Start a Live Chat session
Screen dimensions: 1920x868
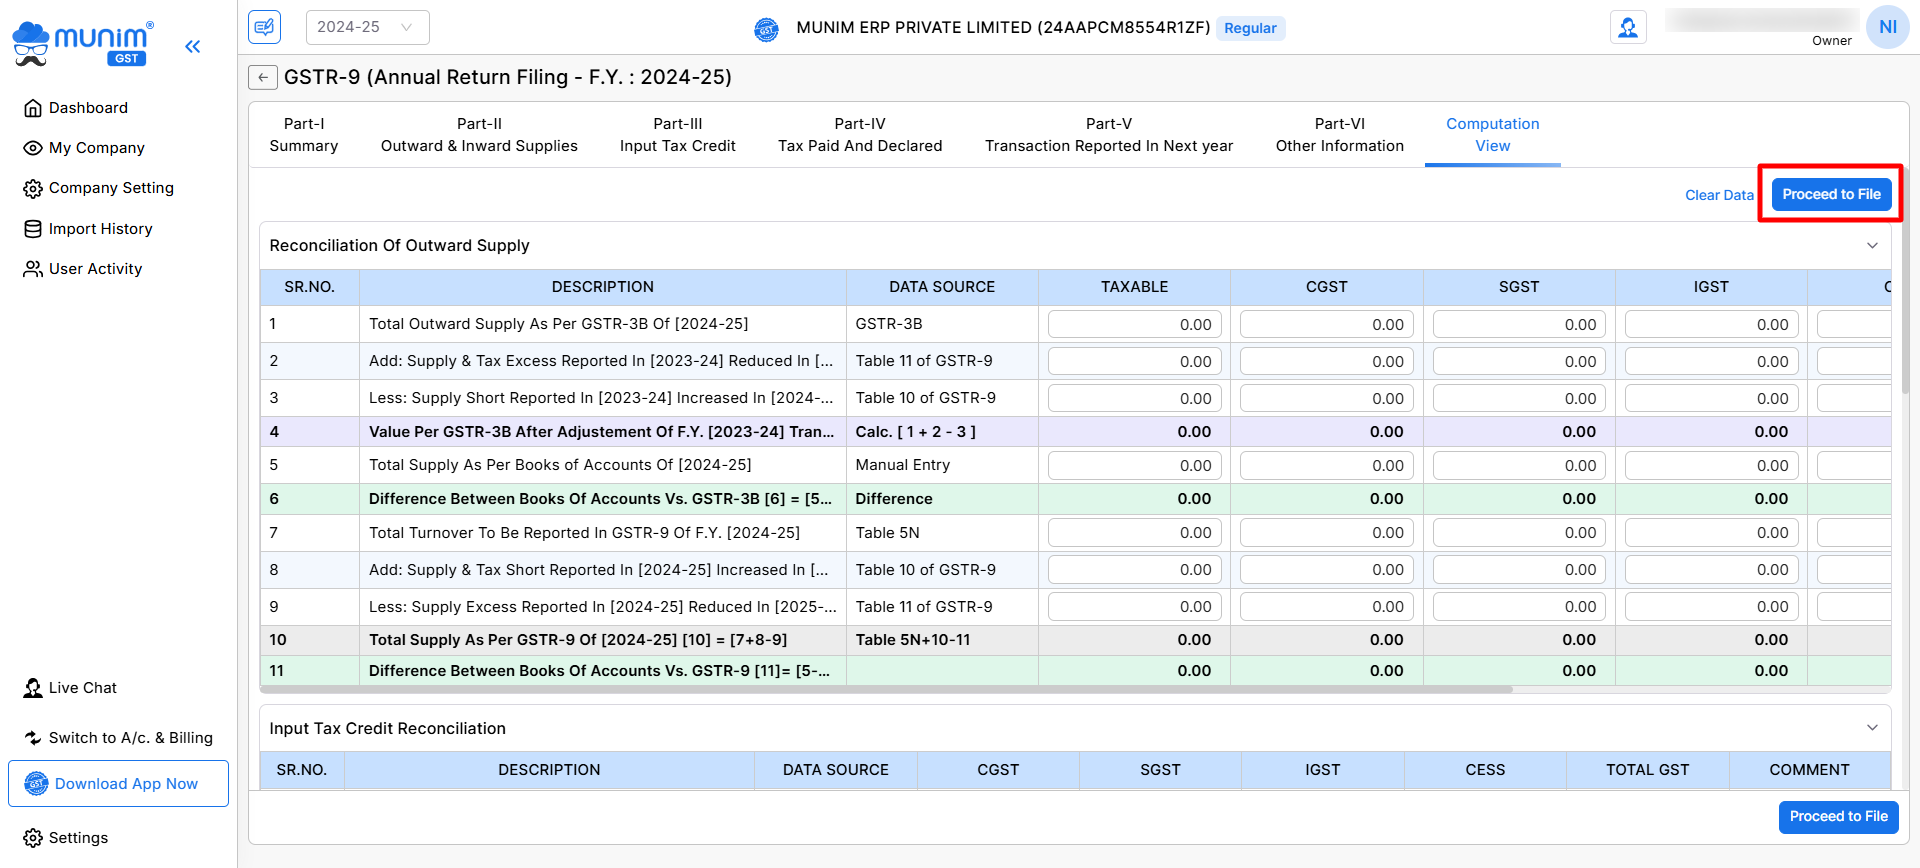[x=70, y=688]
